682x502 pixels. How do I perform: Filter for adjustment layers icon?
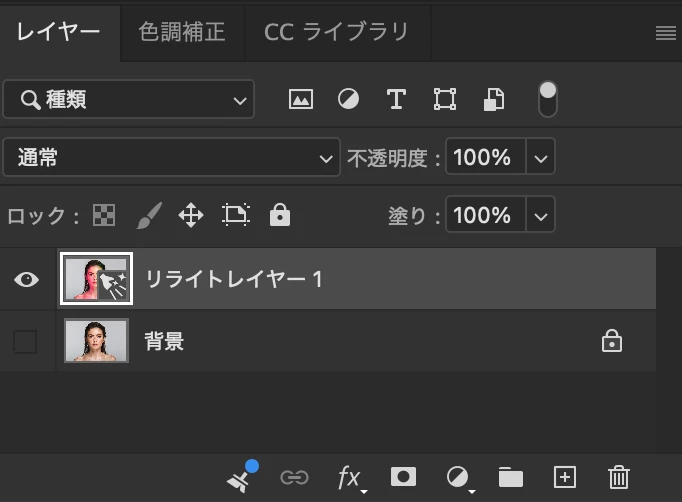point(348,99)
